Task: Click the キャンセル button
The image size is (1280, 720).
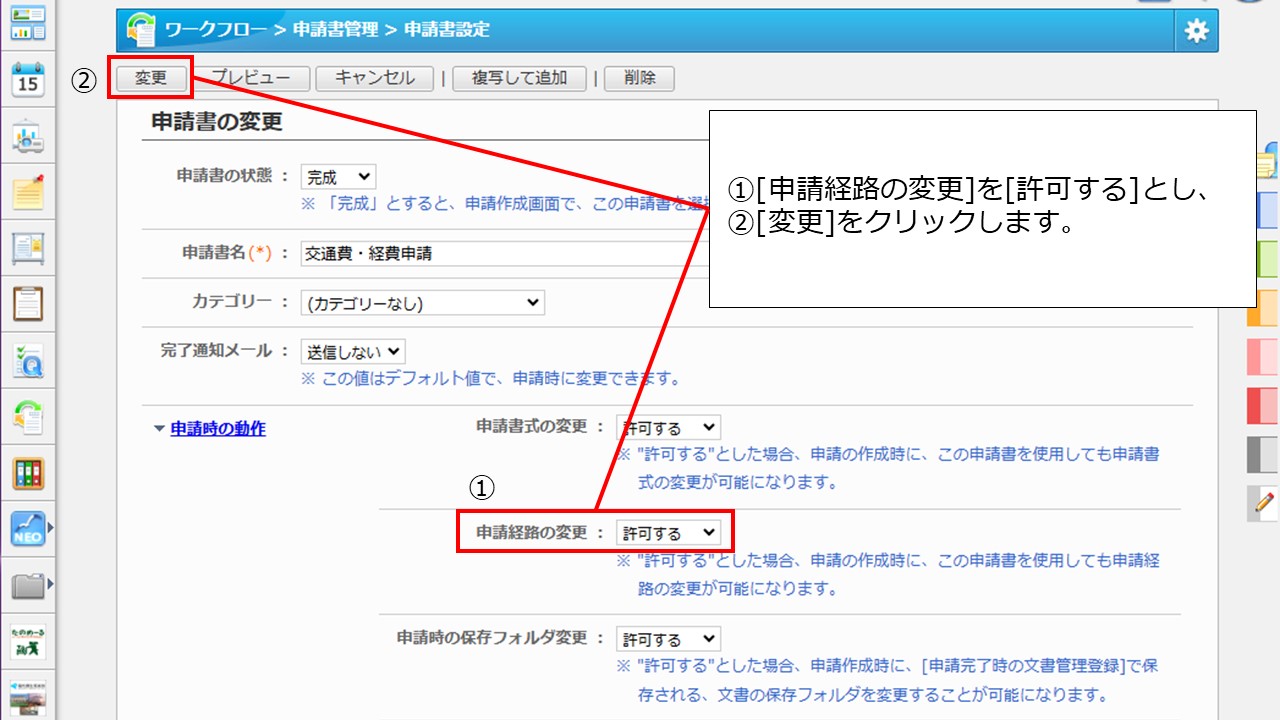Action: (x=375, y=79)
